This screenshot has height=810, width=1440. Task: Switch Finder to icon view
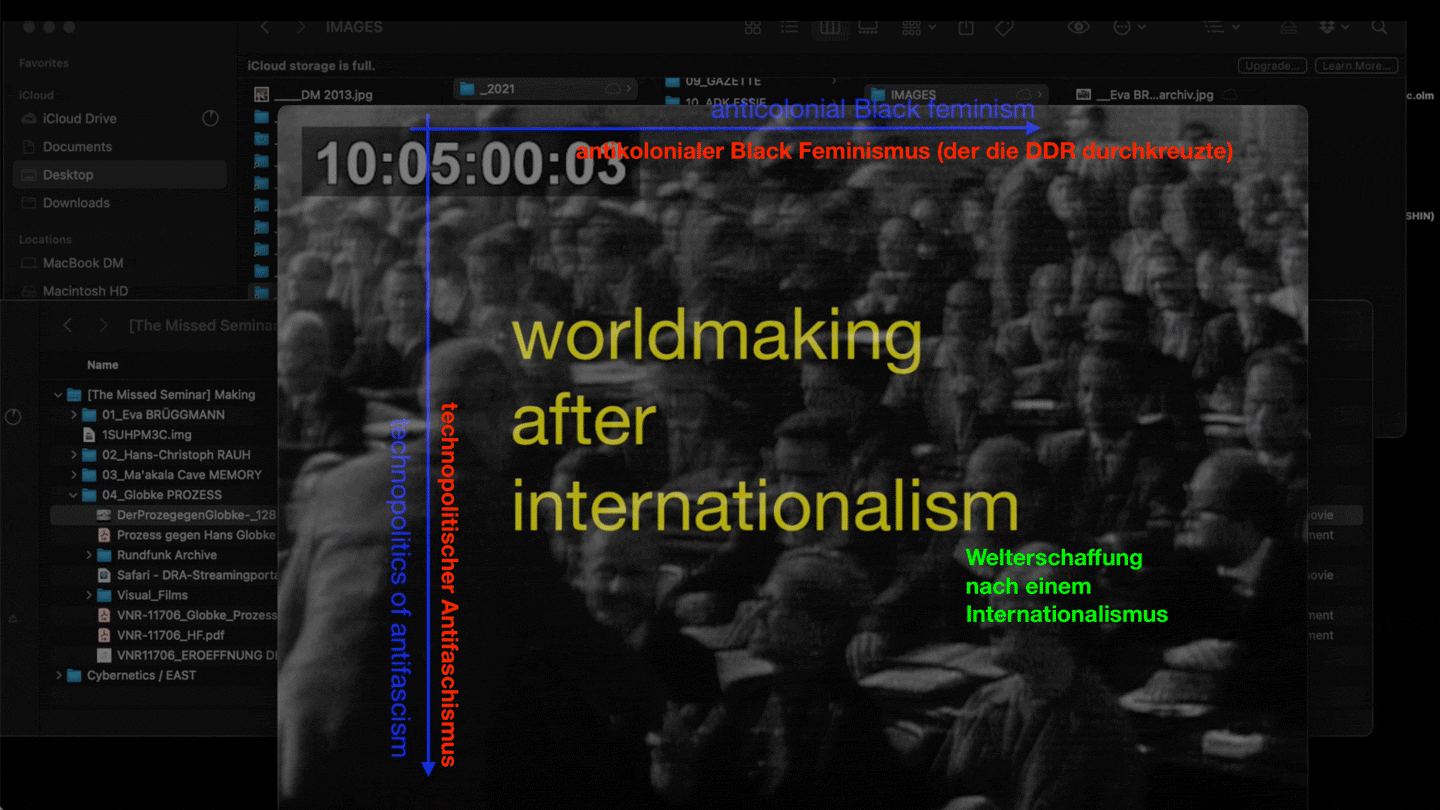[x=753, y=28]
